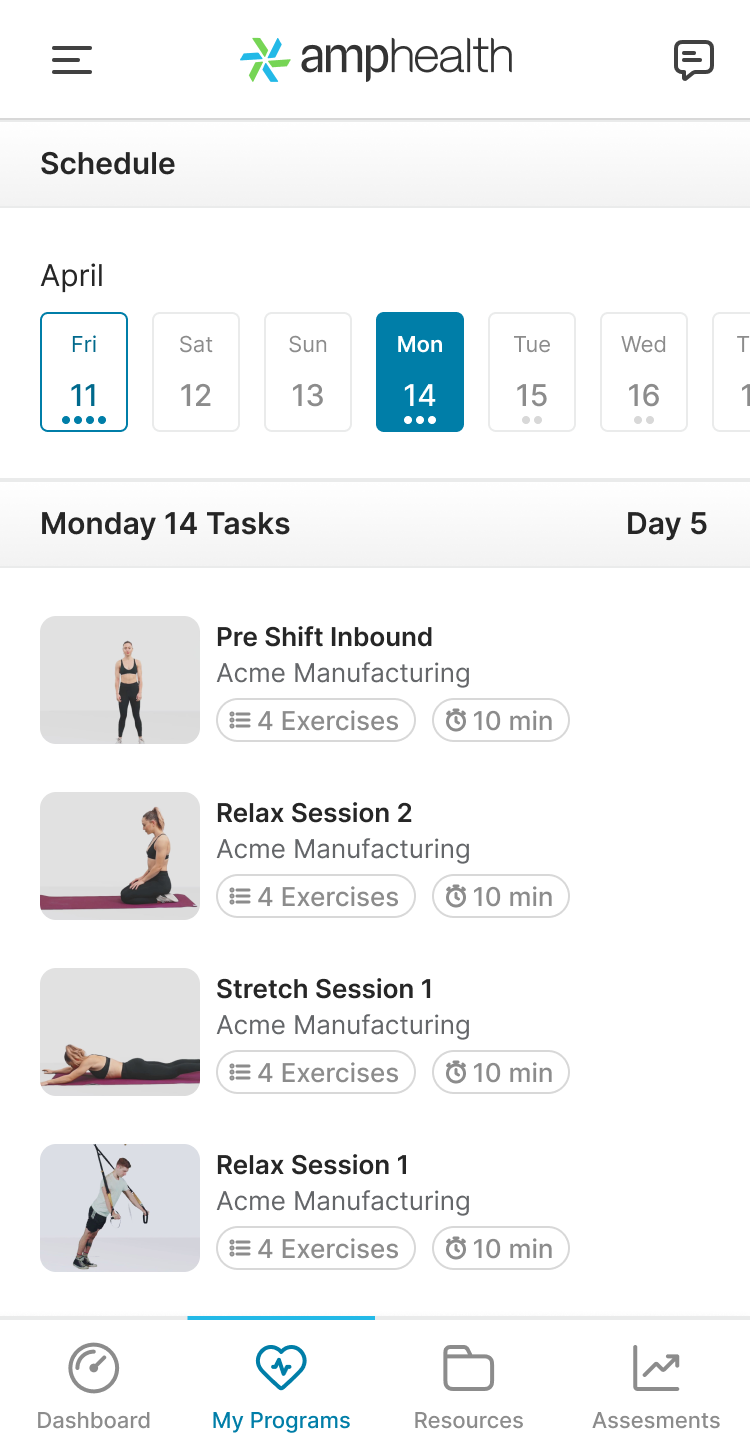Select Friday 11 in the calendar
This screenshot has width=750, height=1452.
pyautogui.click(x=84, y=372)
